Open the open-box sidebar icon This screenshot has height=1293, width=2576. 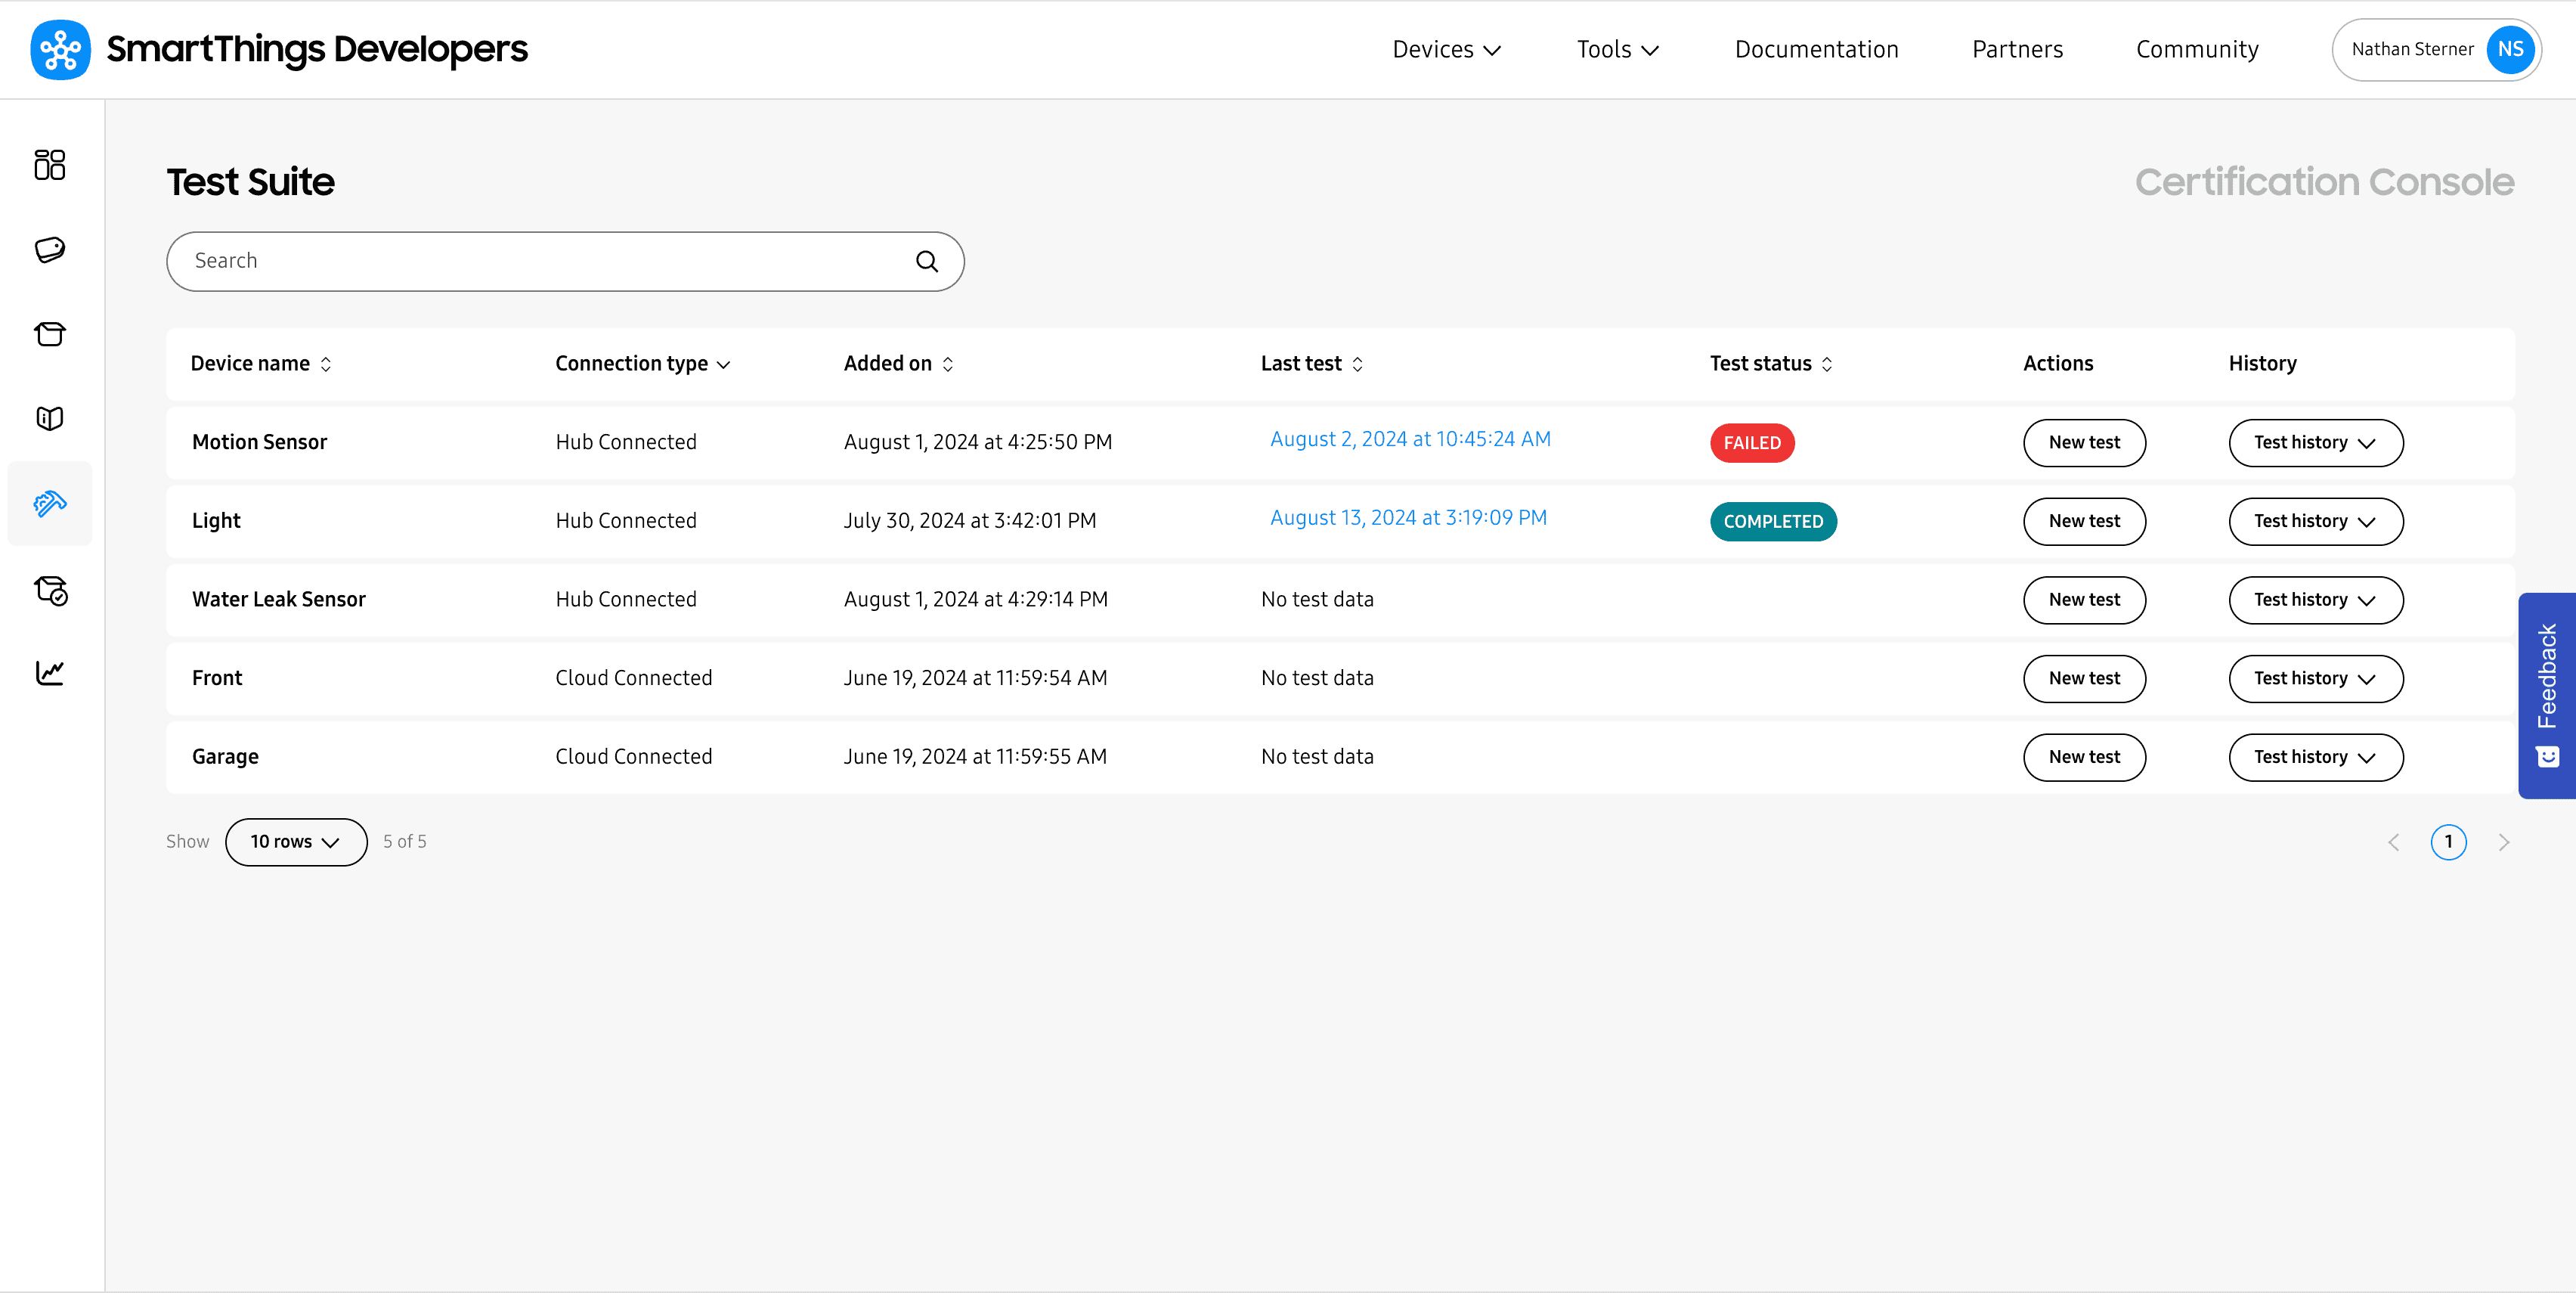(50, 334)
